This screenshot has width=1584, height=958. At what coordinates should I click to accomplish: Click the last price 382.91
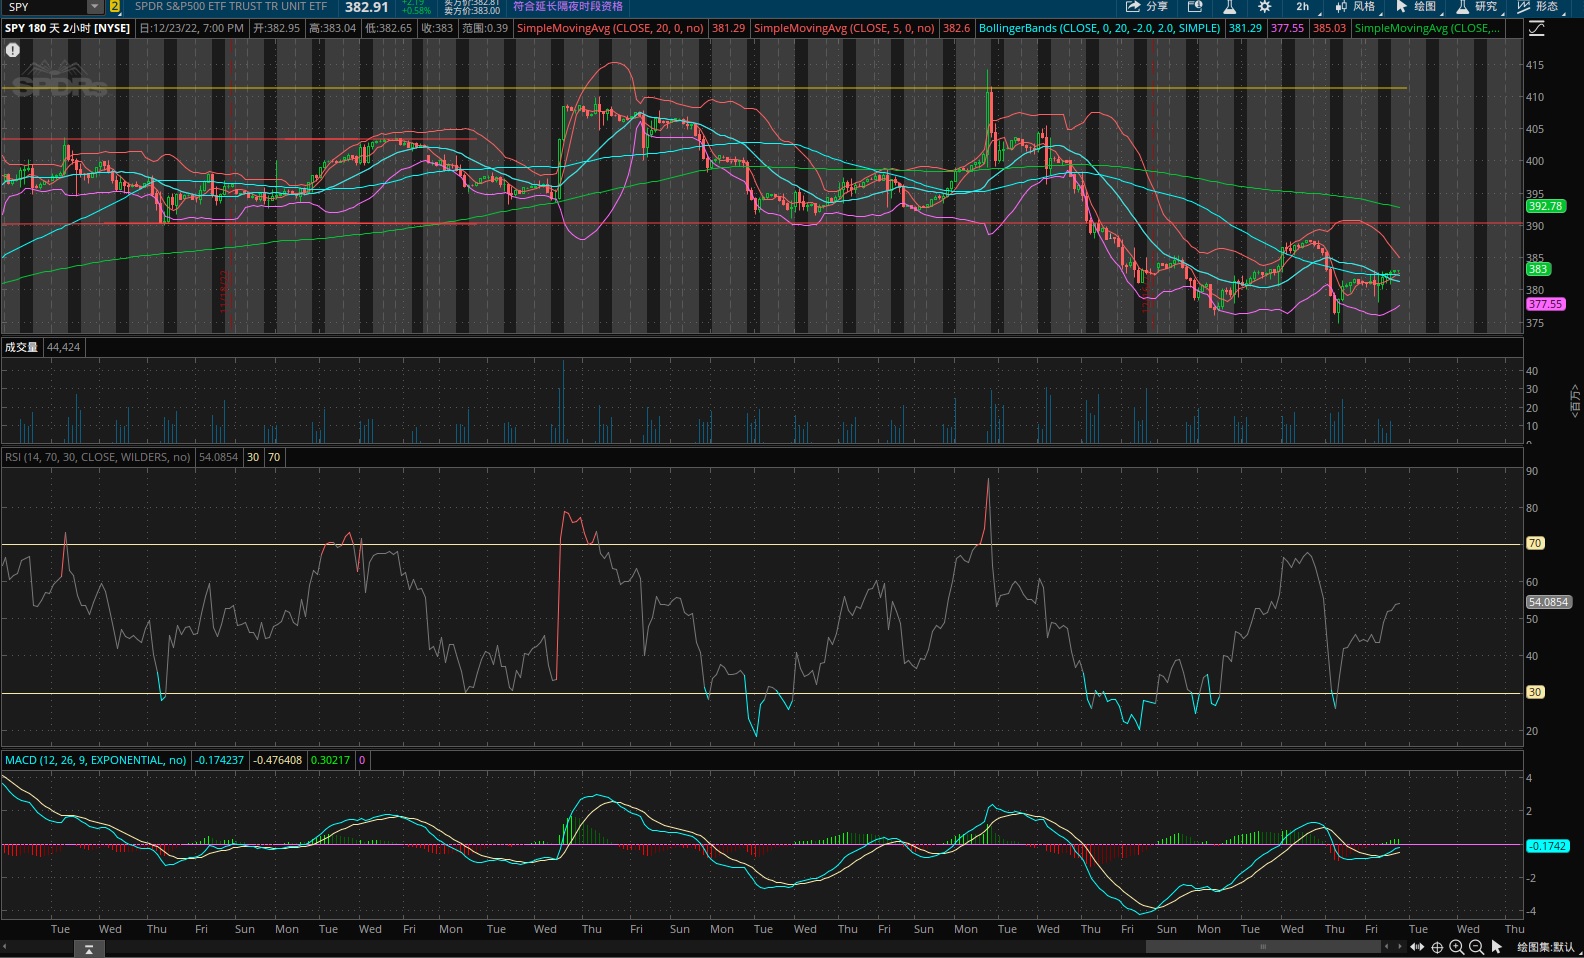point(366,7)
